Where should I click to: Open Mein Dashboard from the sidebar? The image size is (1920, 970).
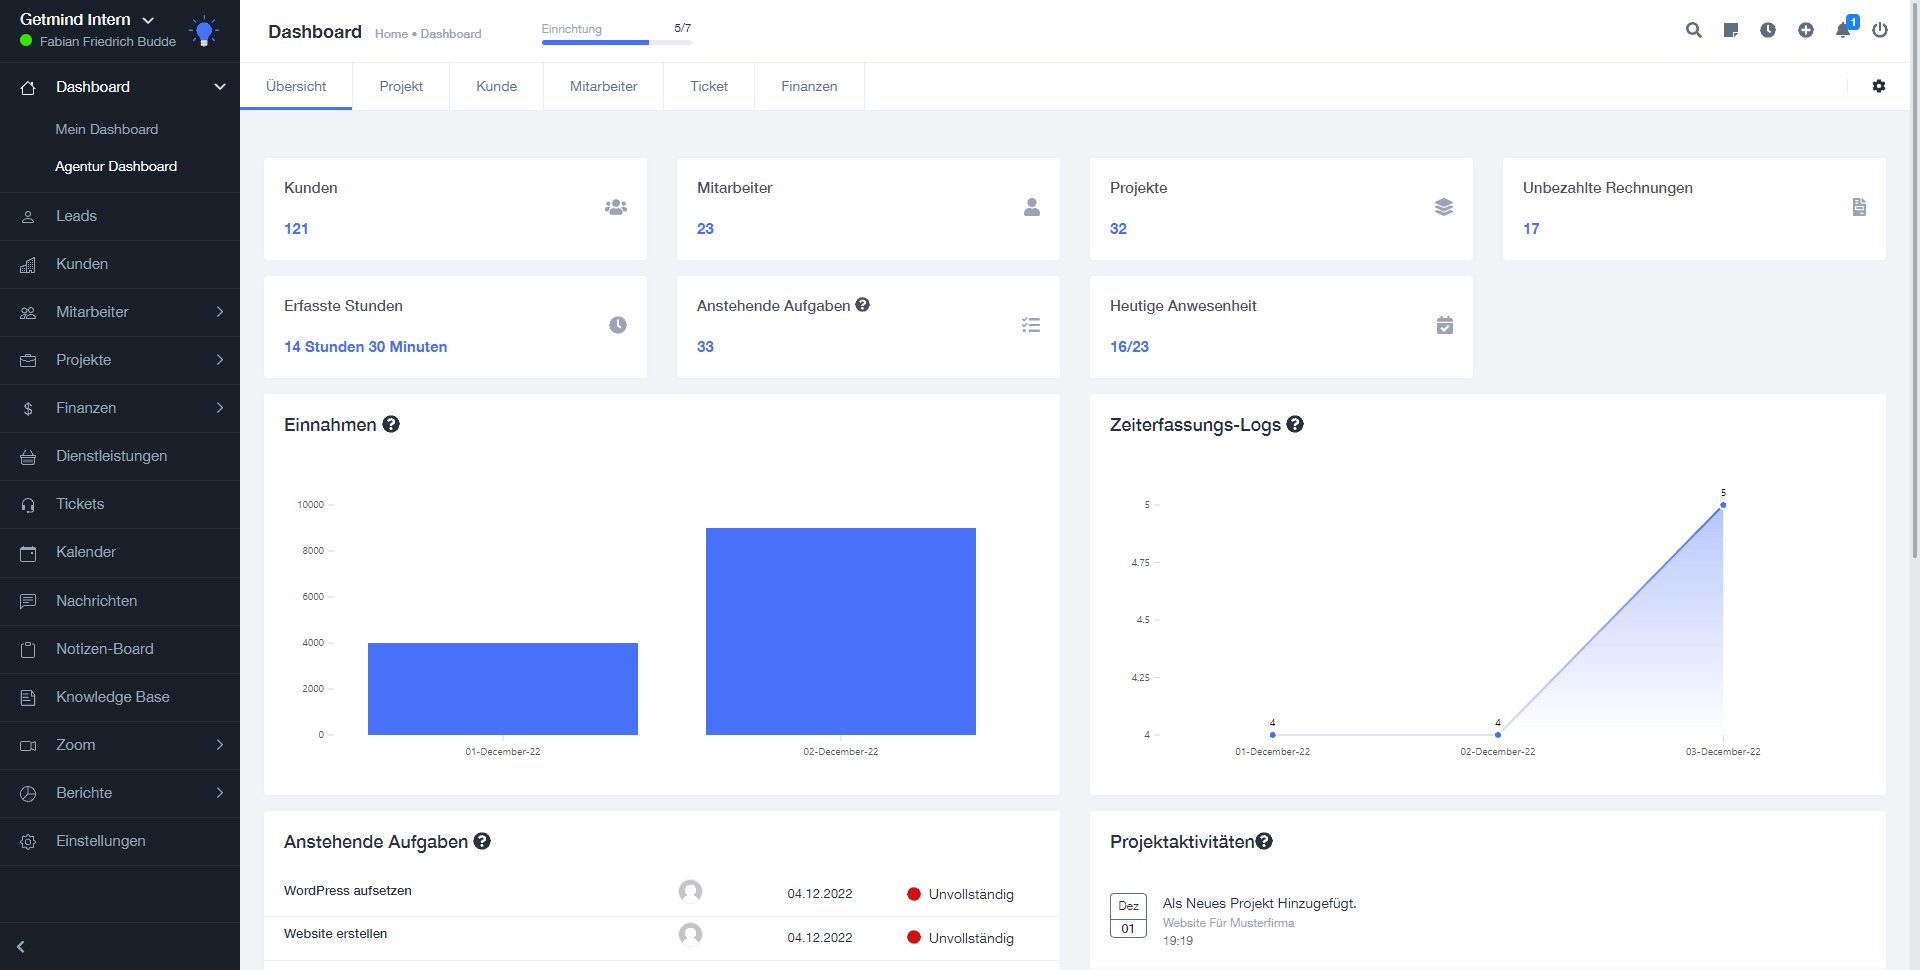coord(107,129)
